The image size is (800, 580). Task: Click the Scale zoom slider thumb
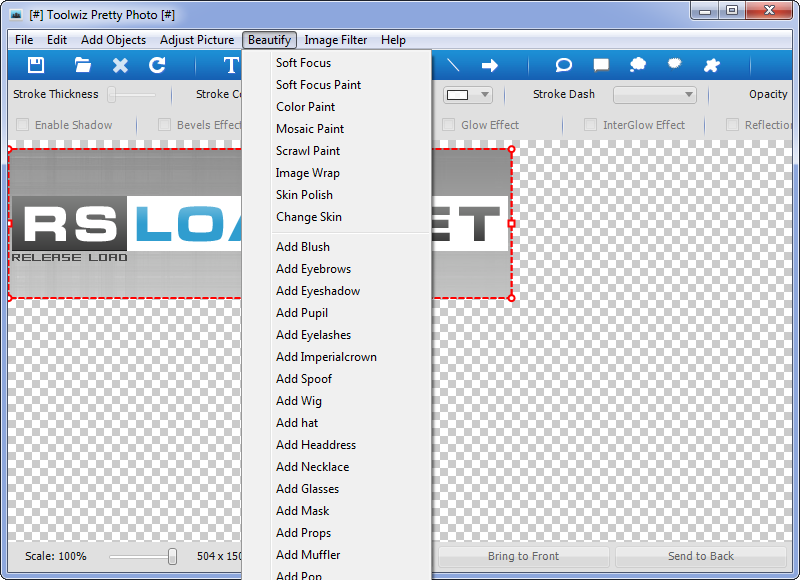click(172, 556)
